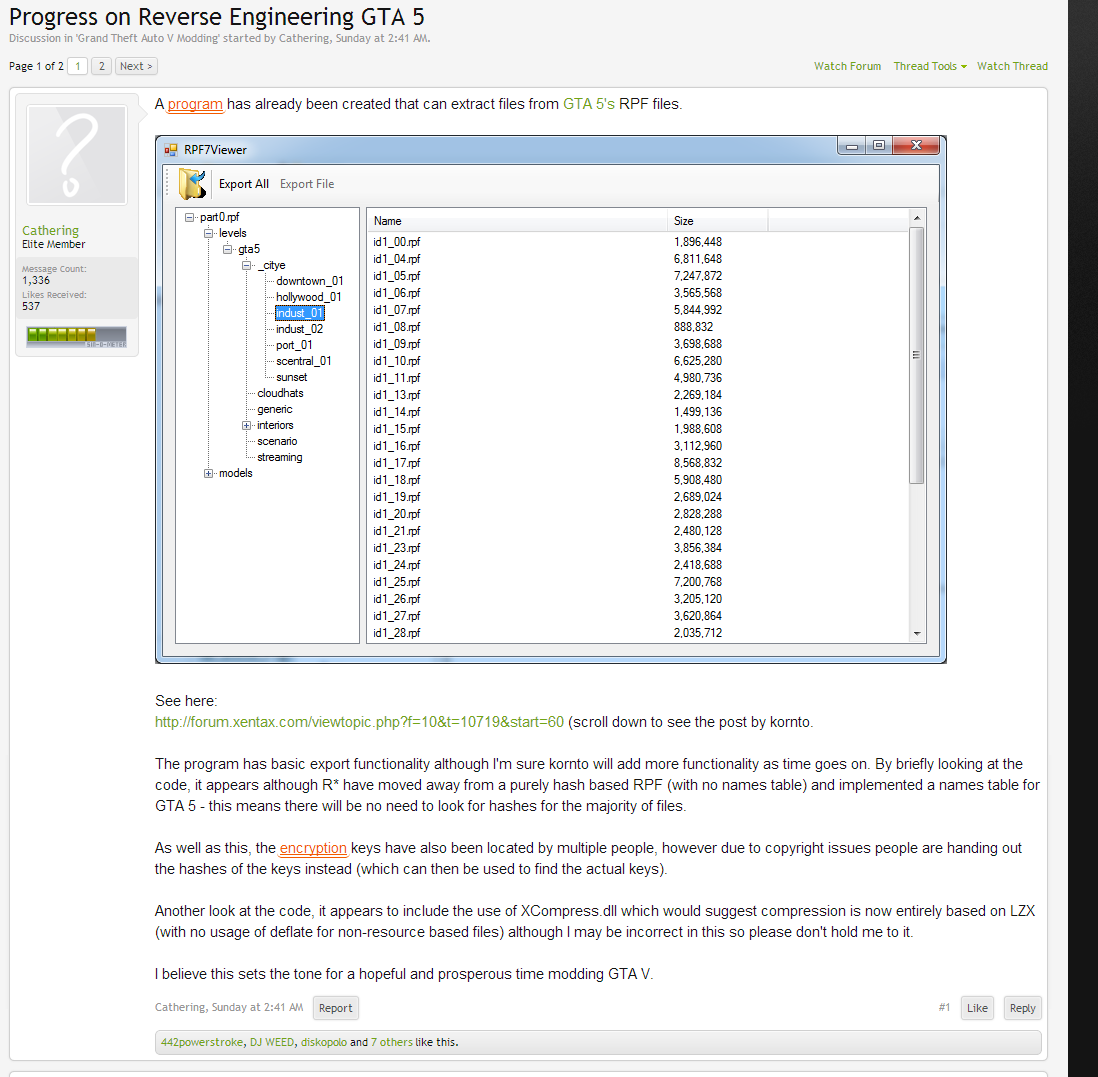Open the underlined 'encryption' link
Screen dimensions: 1098x1077
coord(313,848)
